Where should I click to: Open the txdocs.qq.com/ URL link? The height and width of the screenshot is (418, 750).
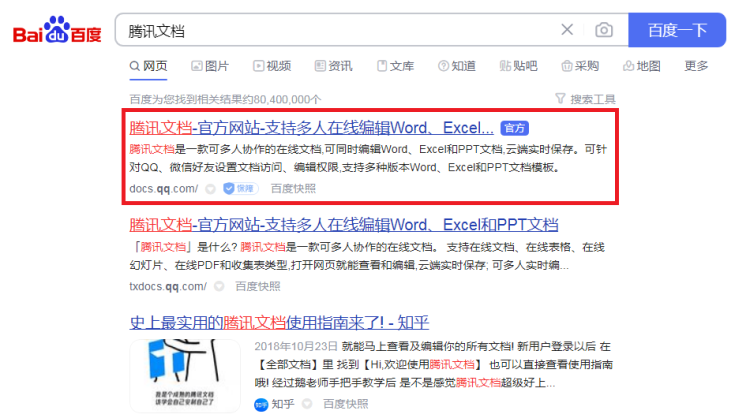pos(168,286)
